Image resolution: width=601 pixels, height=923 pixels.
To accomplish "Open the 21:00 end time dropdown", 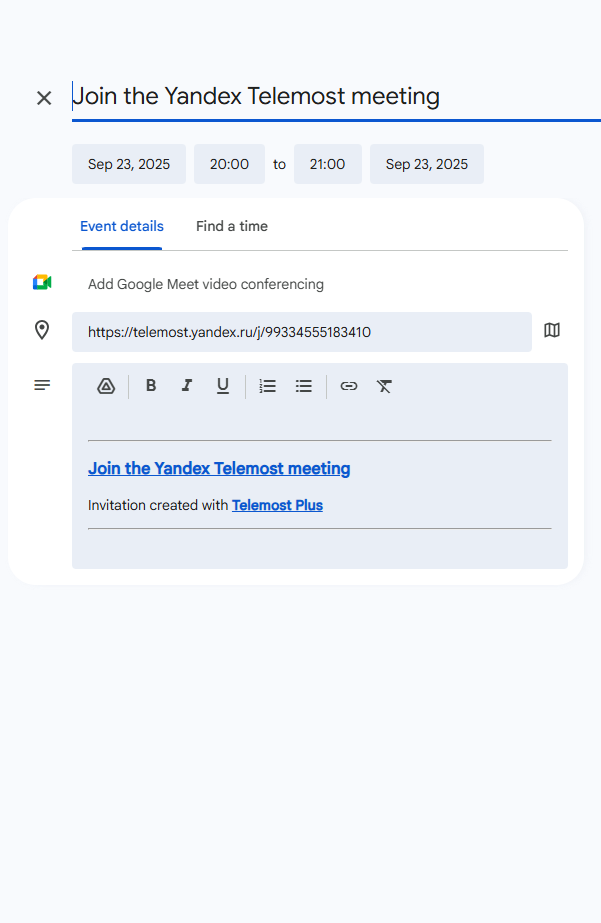I will click(327, 164).
